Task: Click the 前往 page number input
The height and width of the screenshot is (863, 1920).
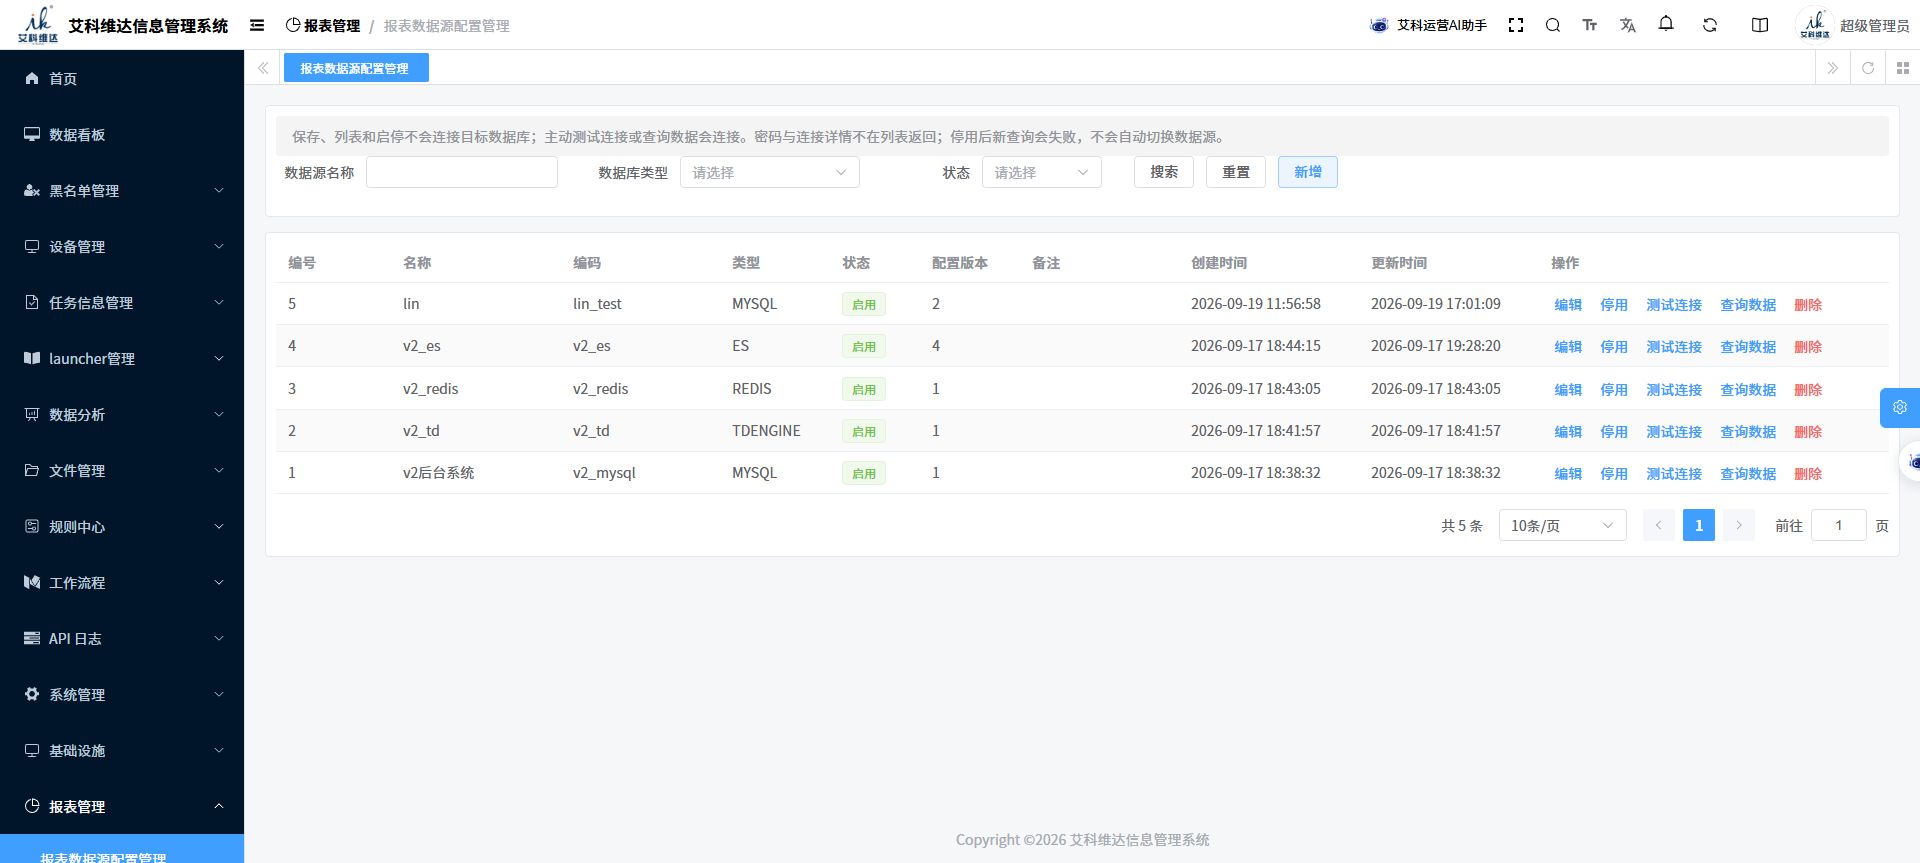Action: (1838, 525)
